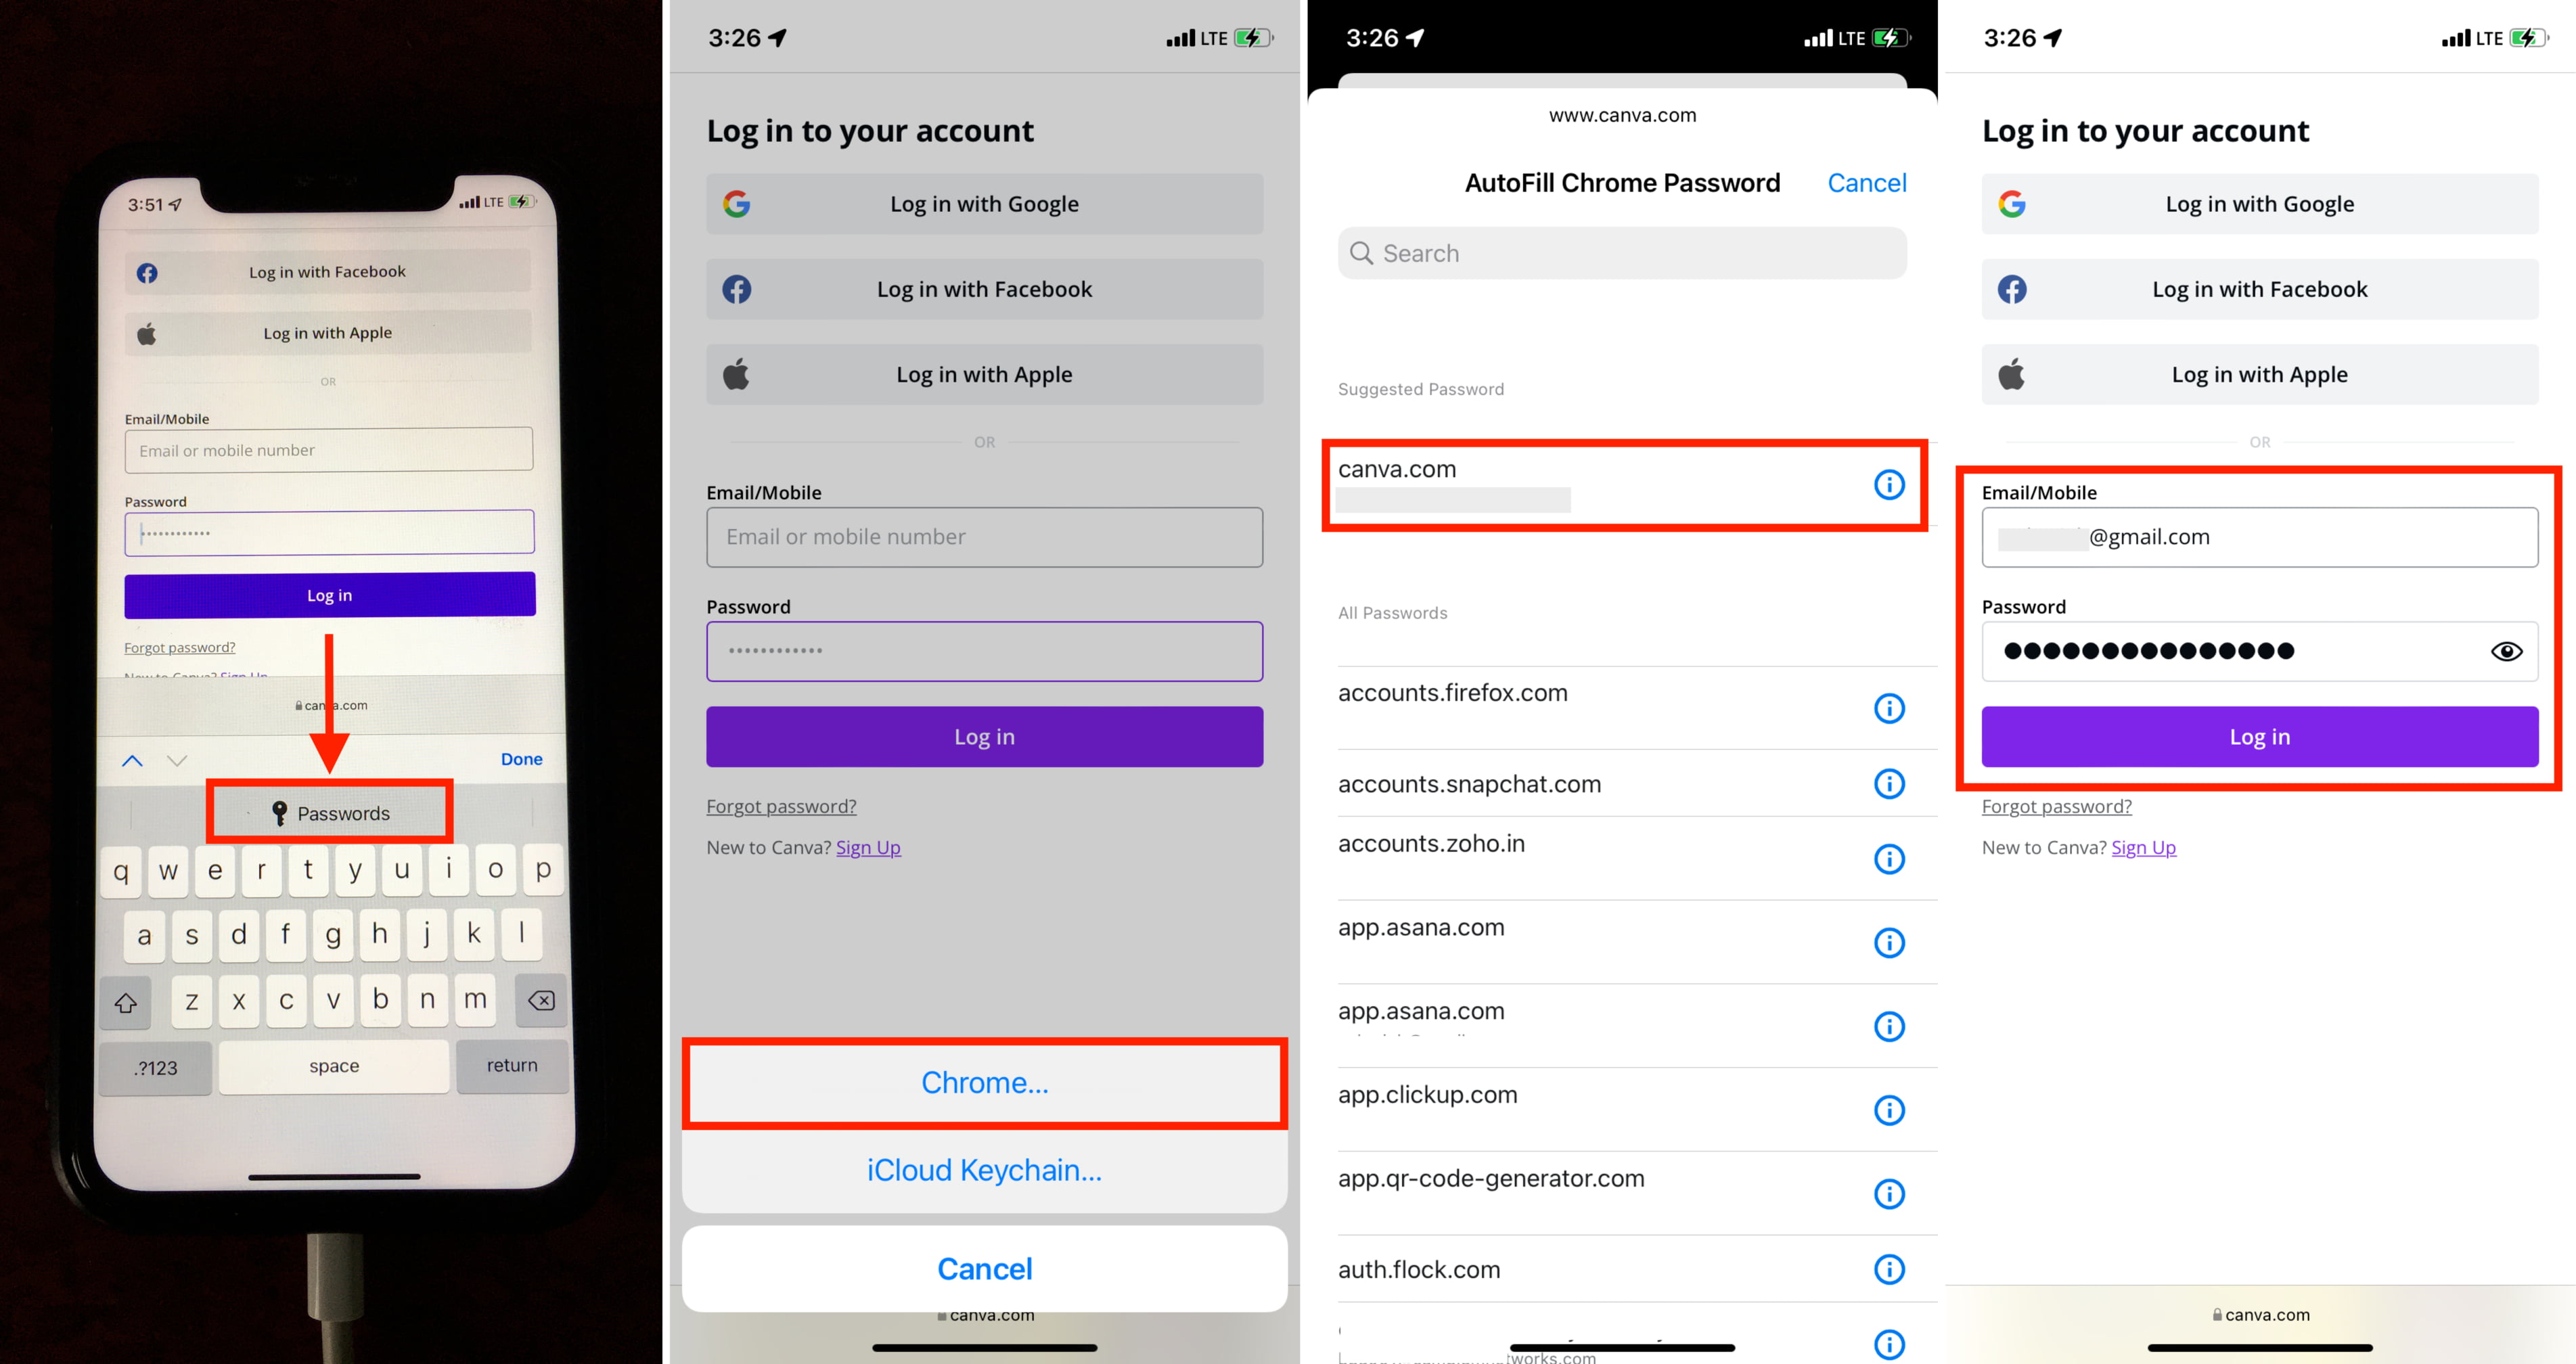Tap Done above the keyboard
Image resolution: width=2576 pixels, height=1364 pixels.
521,759
